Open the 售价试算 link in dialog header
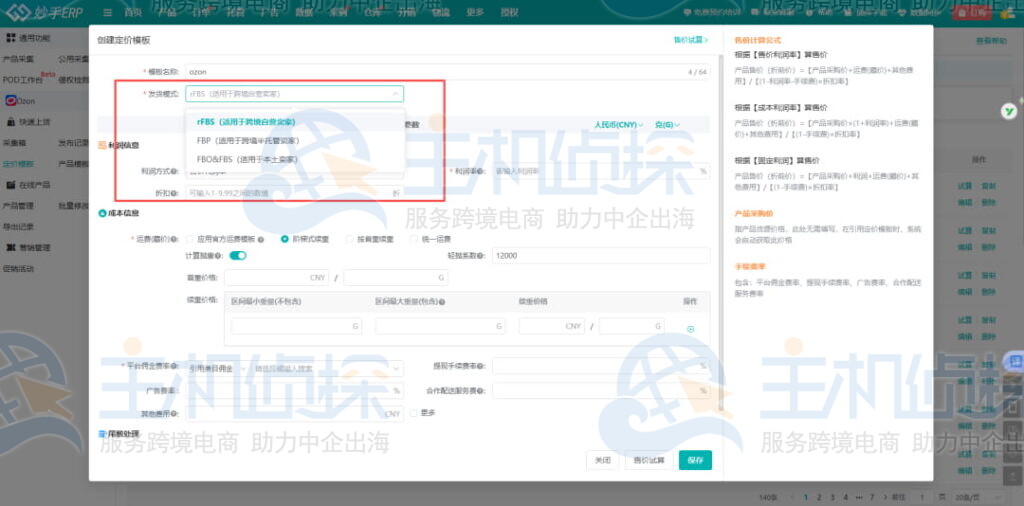Screen dimensions: 1024x506 [691, 40]
